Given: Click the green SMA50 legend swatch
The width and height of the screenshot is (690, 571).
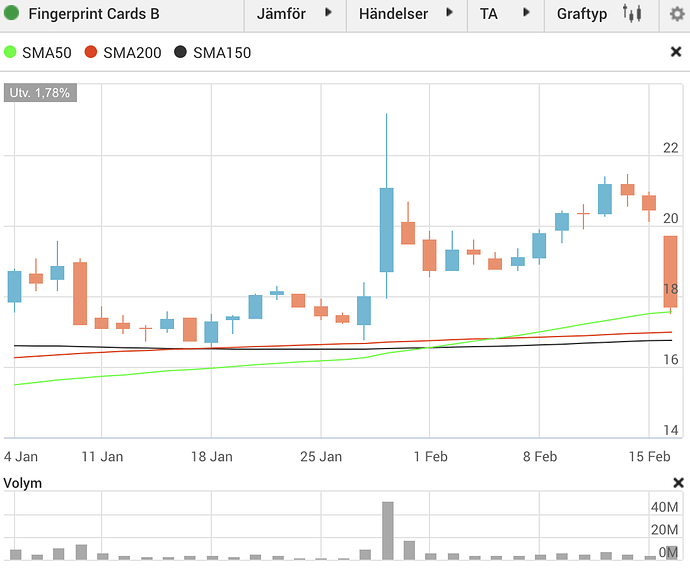Looking at the screenshot, I should coord(10,52).
